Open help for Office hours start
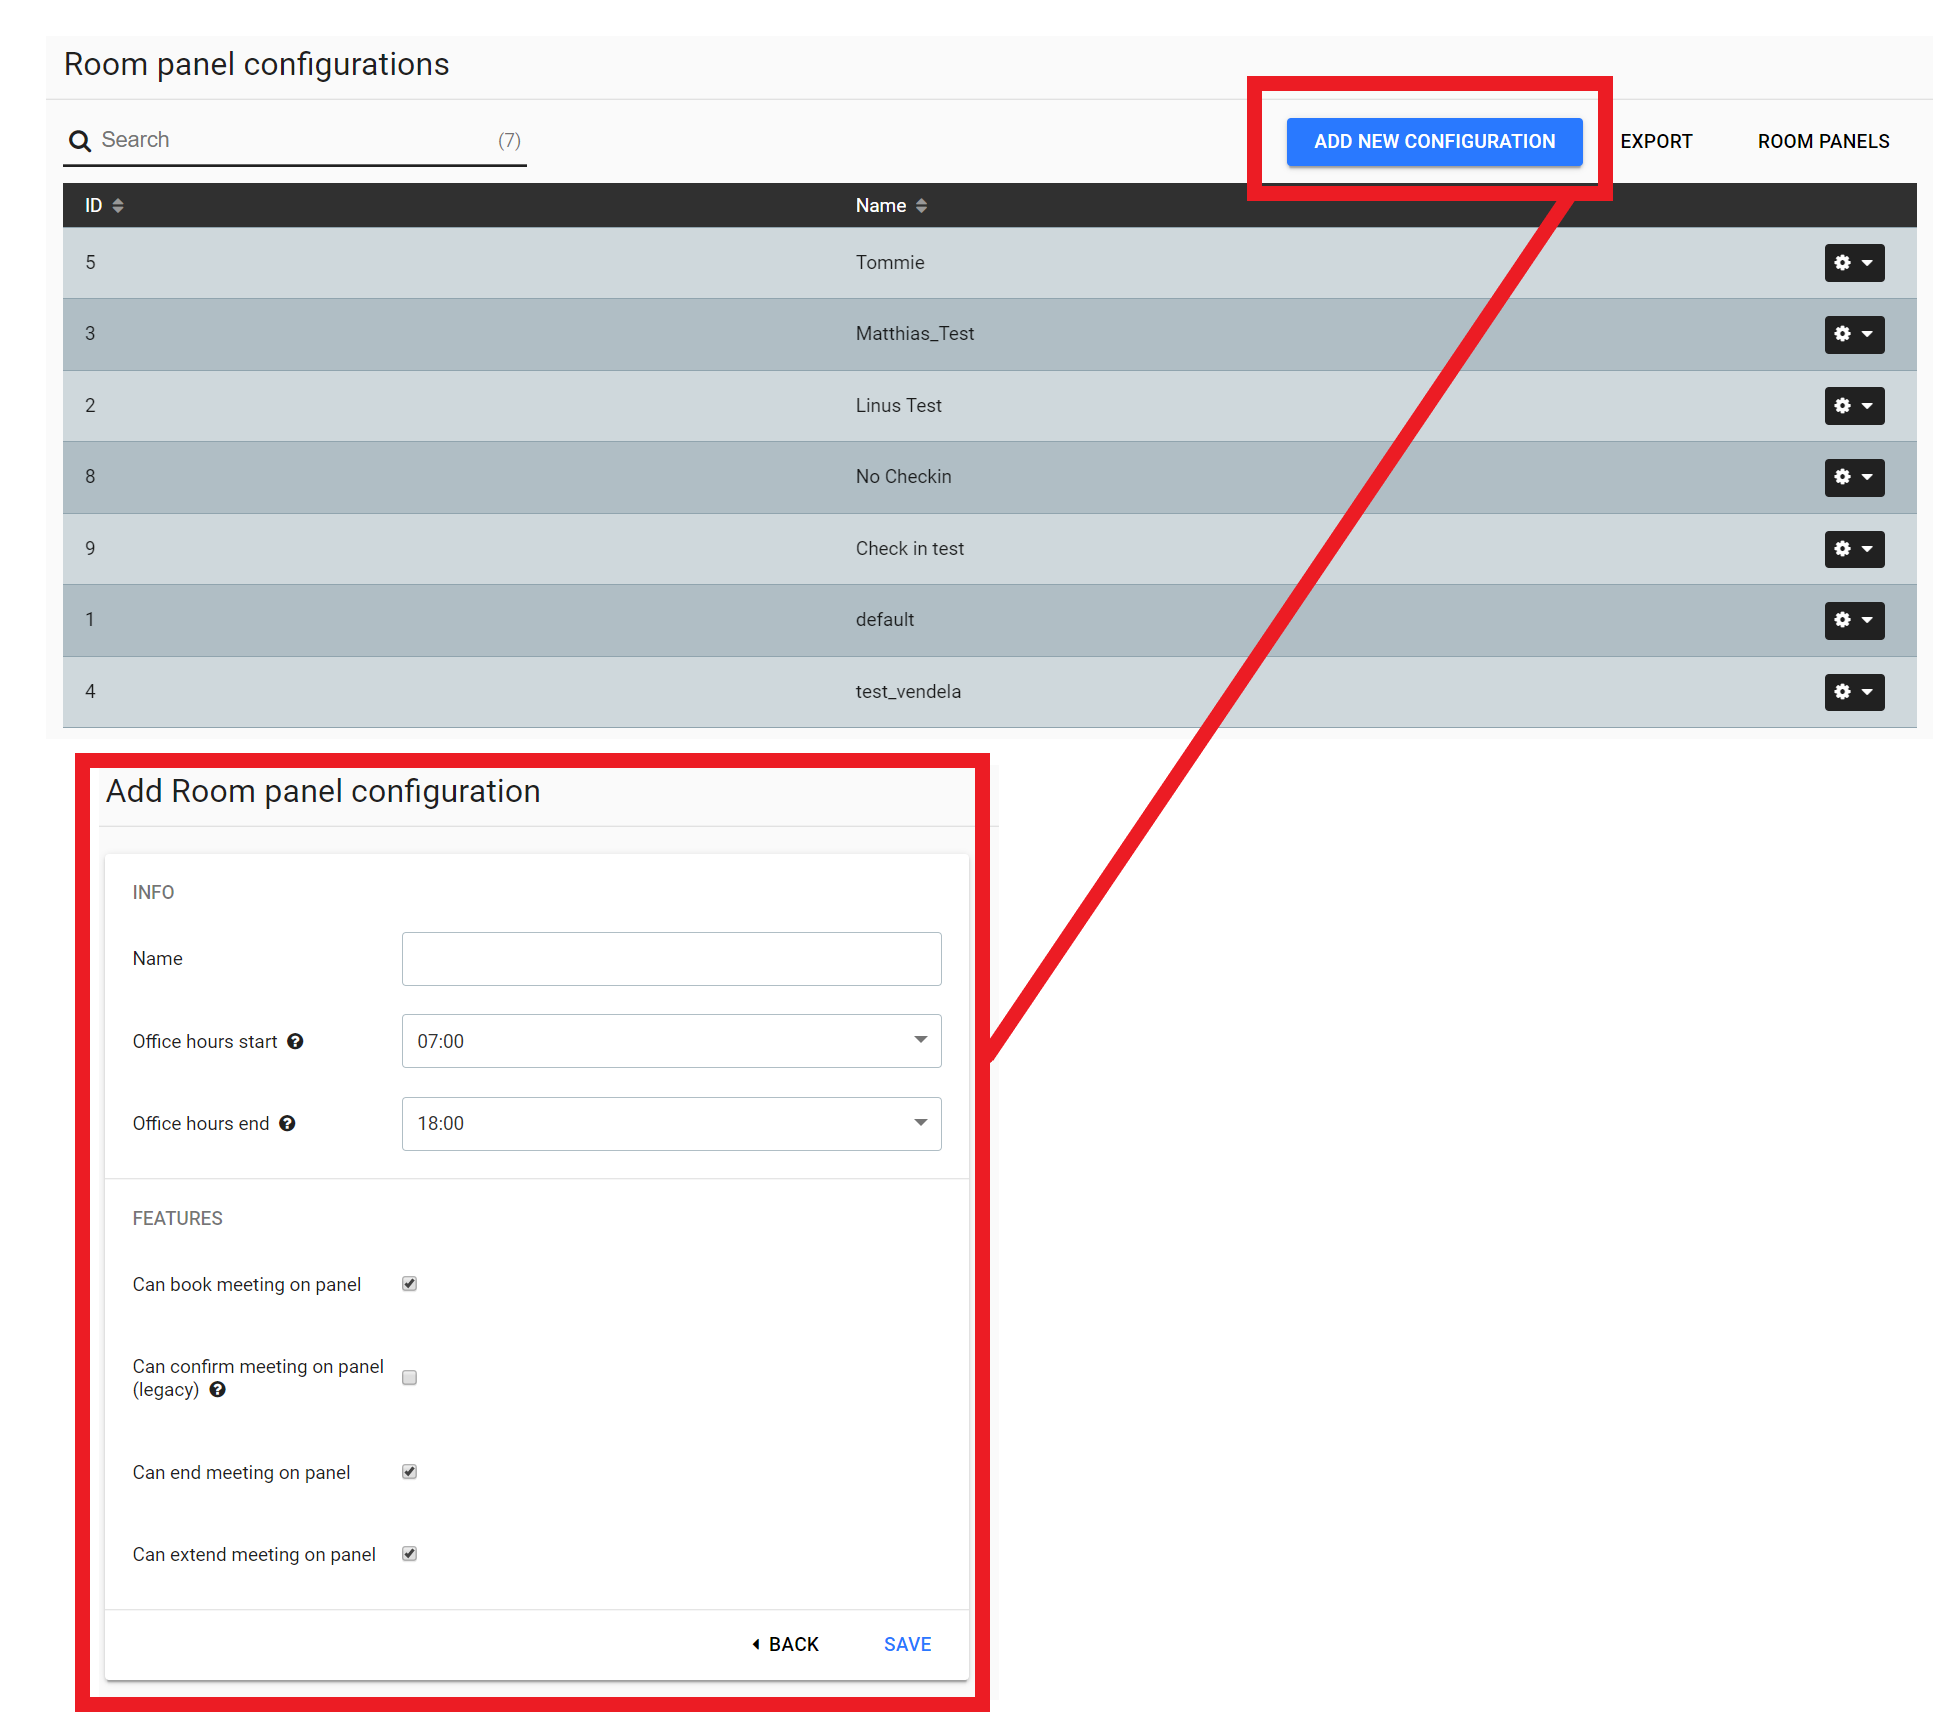Image resolution: width=1933 pixels, height=1726 pixels. click(x=295, y=1041)
